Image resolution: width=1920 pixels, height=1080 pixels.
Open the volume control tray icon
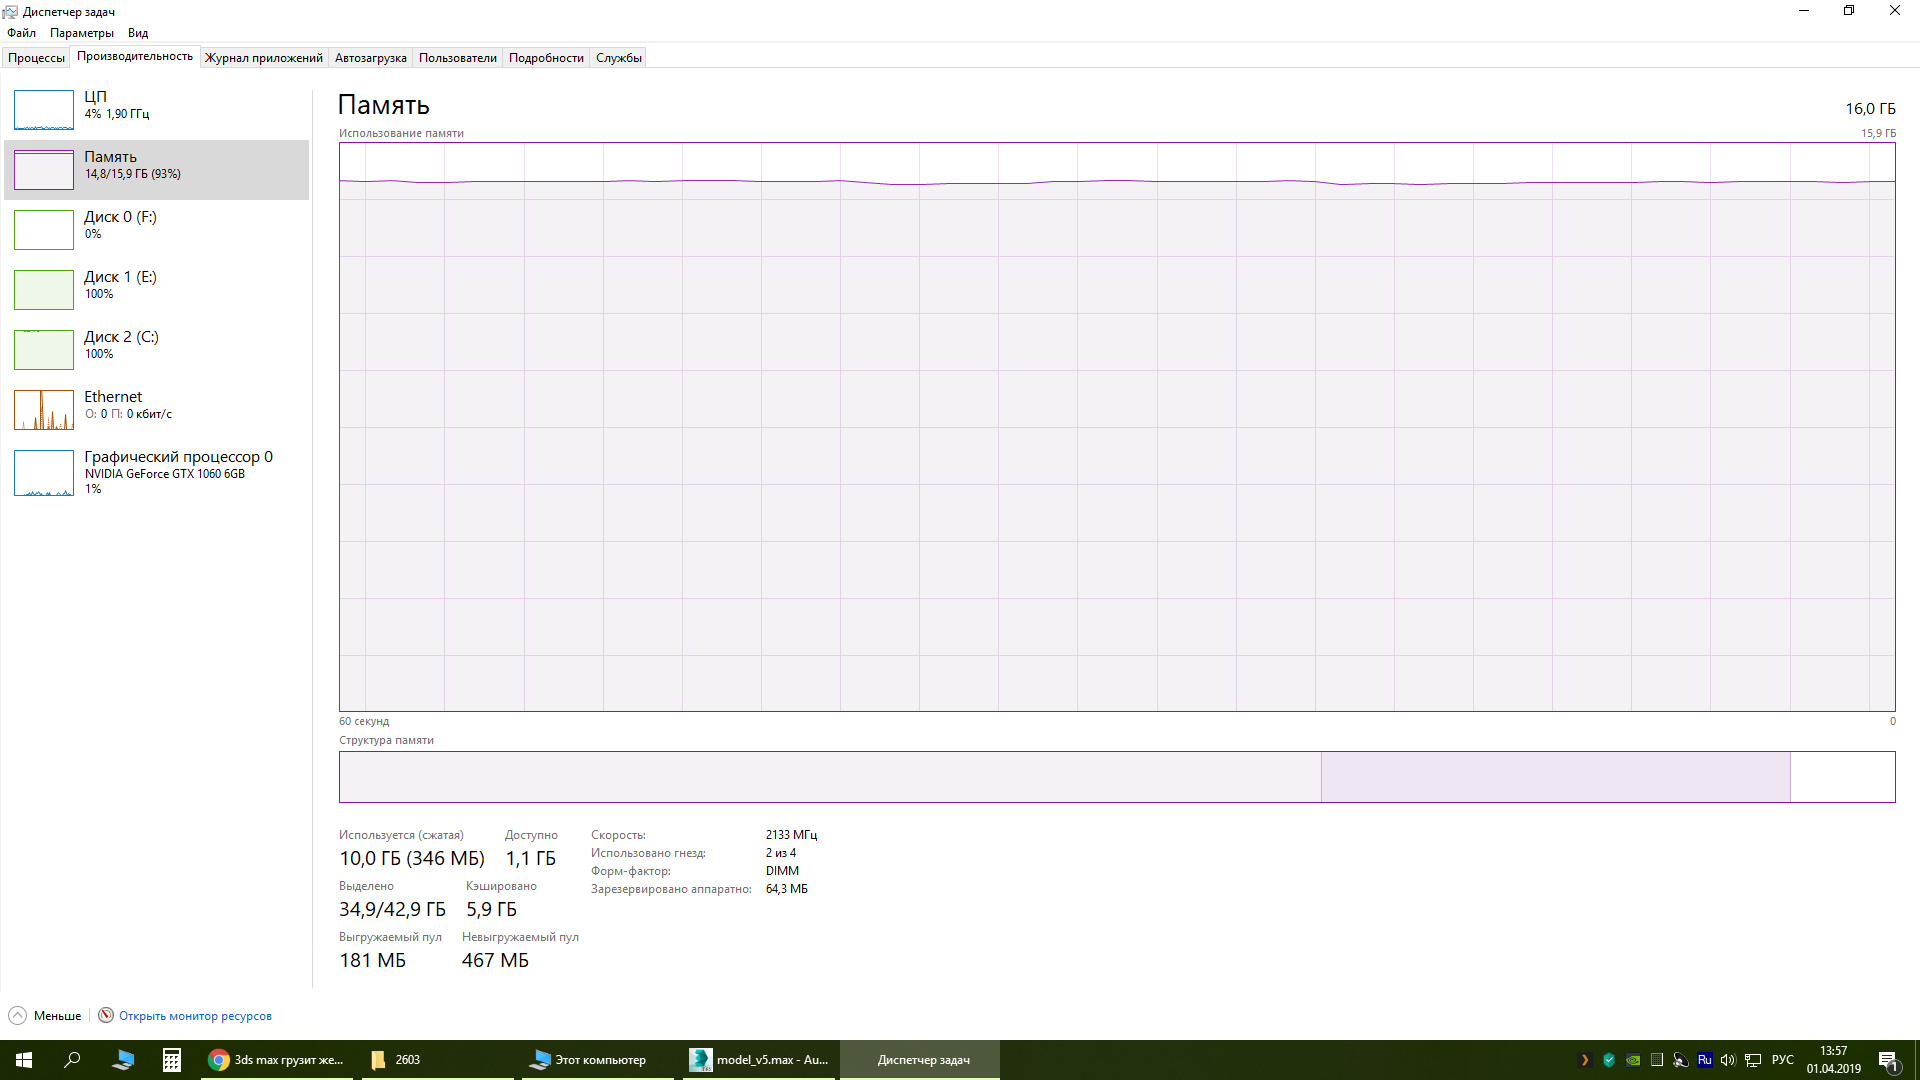pyautogui.click(x=1728, y=1060)
